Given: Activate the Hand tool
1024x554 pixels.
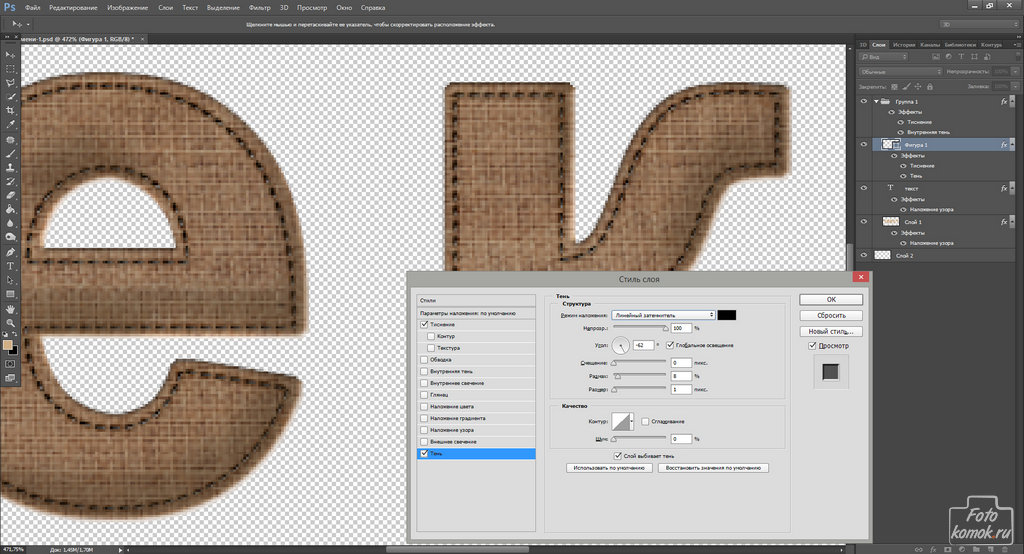Looking at the screenshot, I should click(10, 308).
